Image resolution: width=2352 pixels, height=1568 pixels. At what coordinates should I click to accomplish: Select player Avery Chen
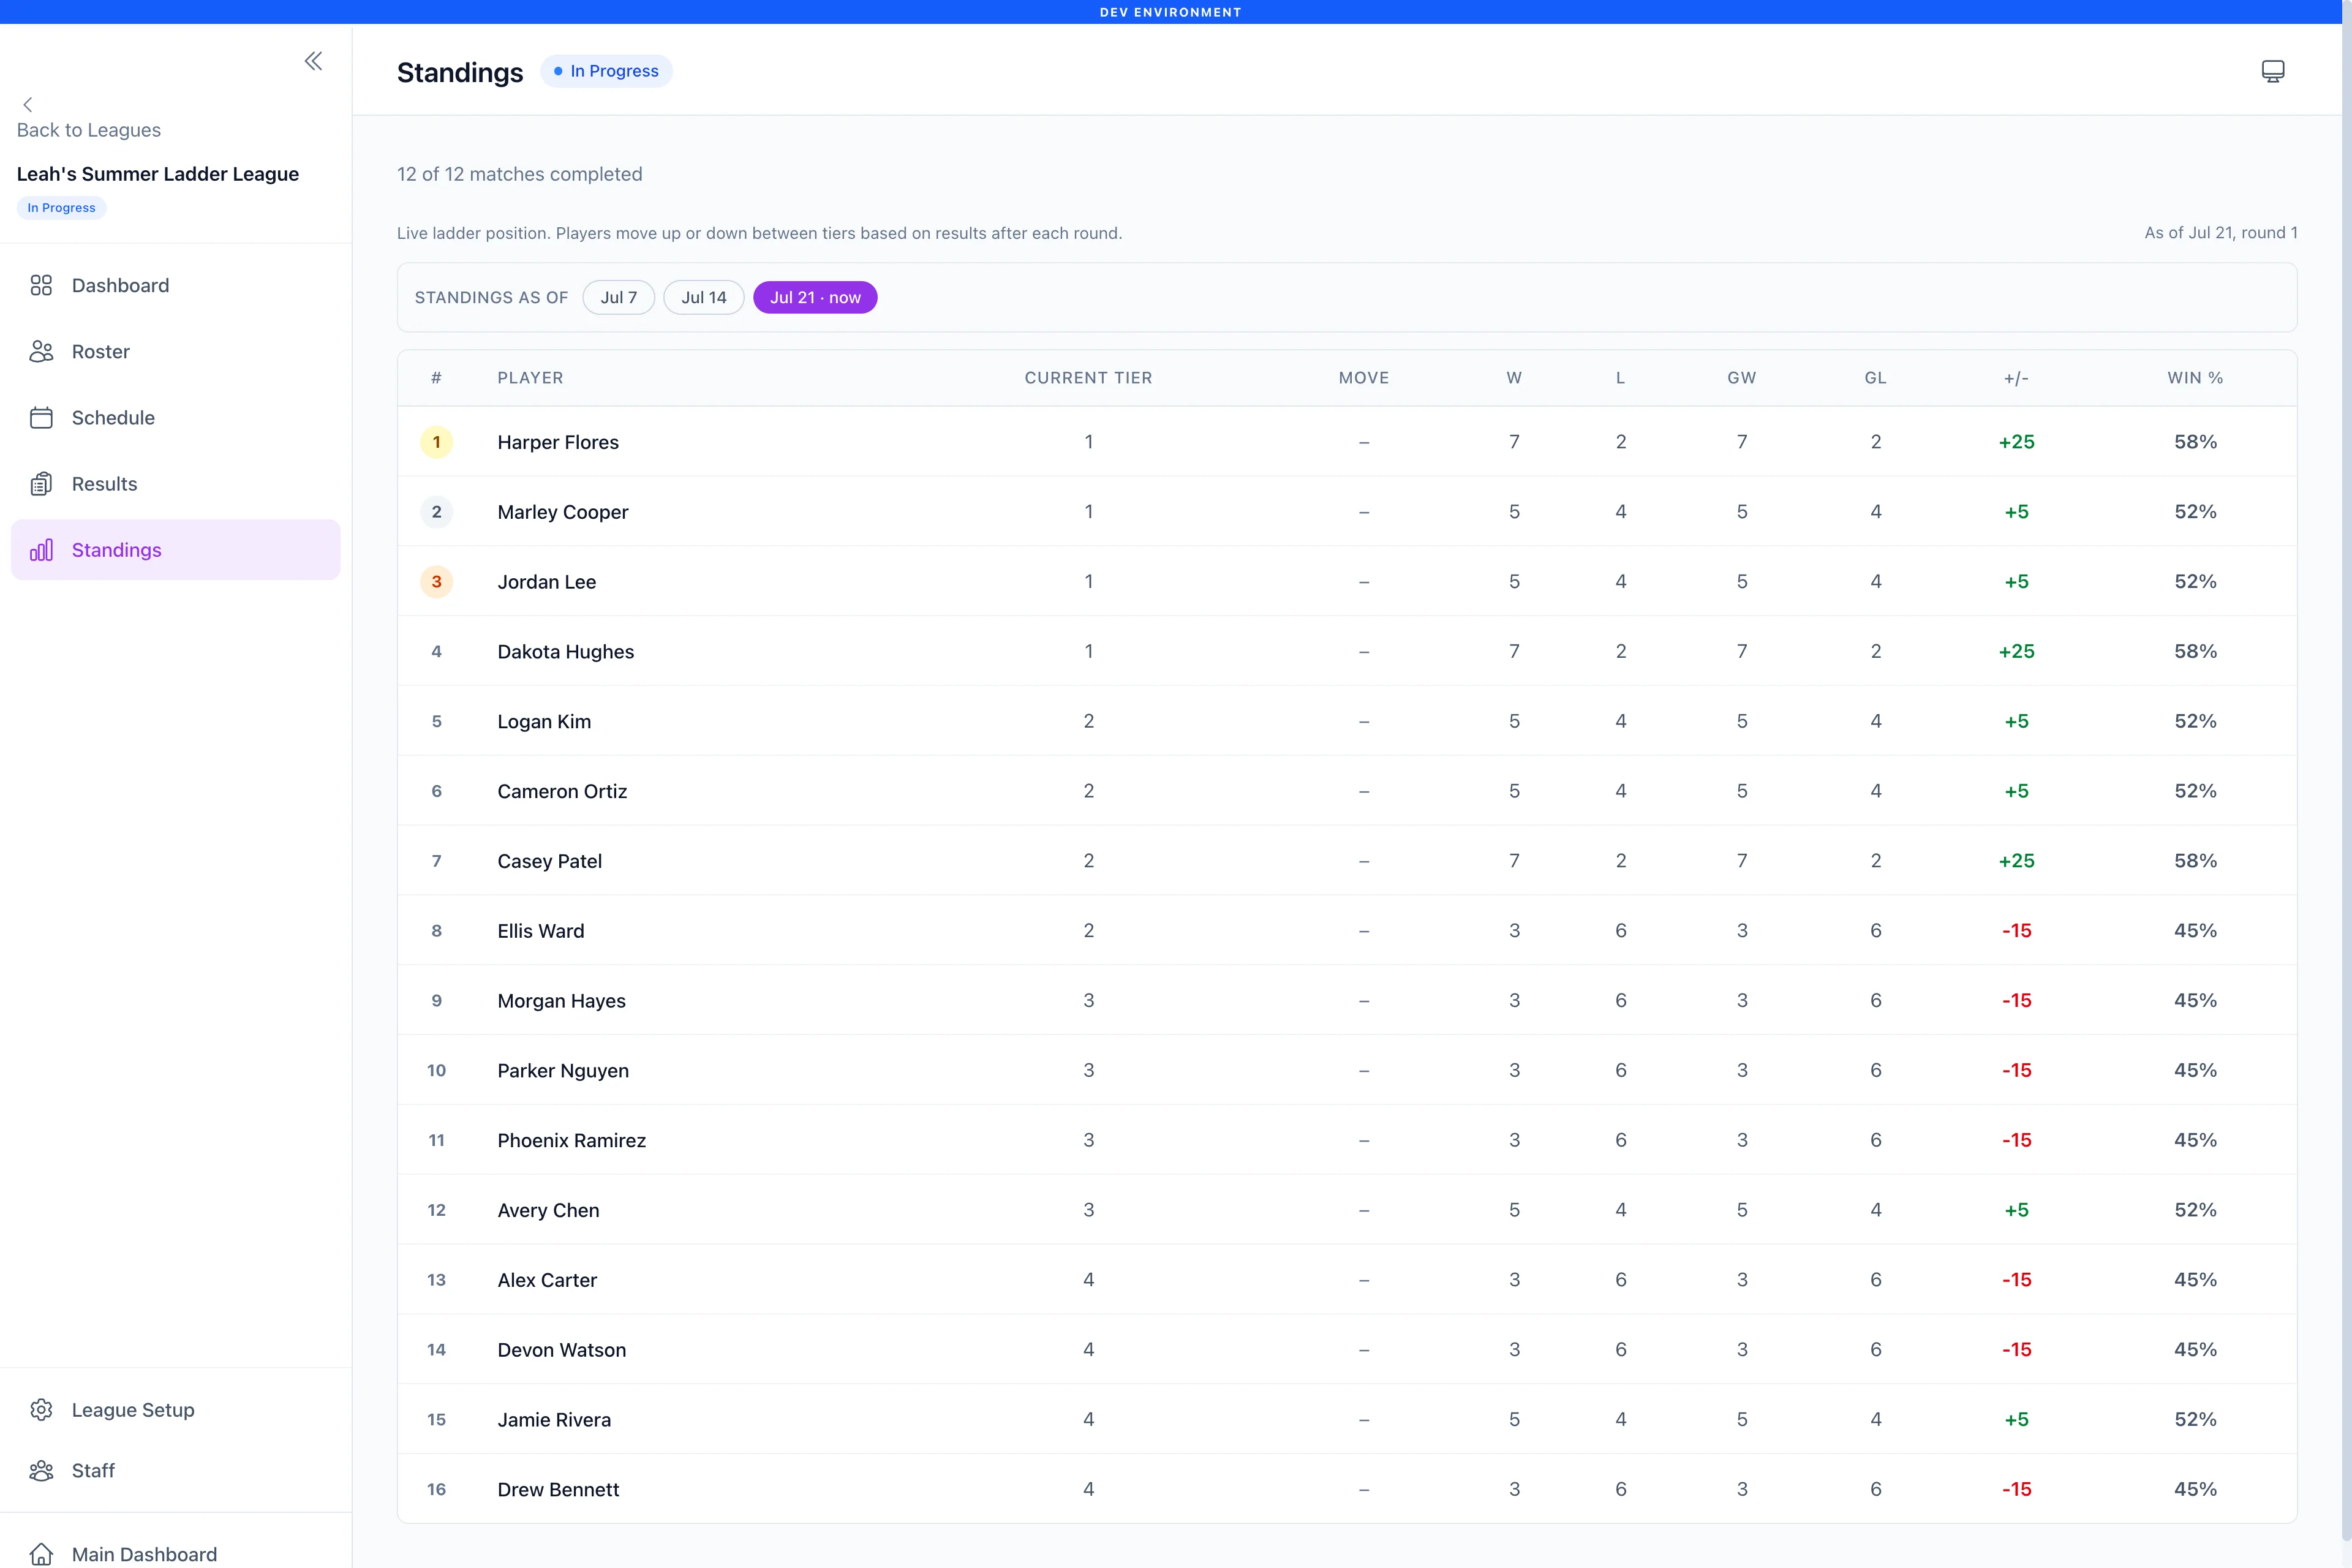549,1210
